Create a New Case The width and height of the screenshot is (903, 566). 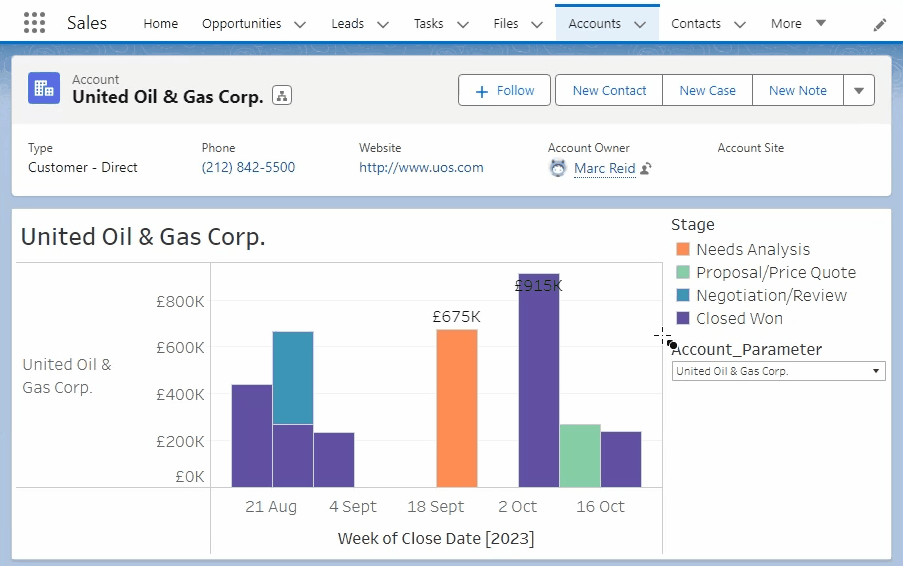tap(707, 90)
